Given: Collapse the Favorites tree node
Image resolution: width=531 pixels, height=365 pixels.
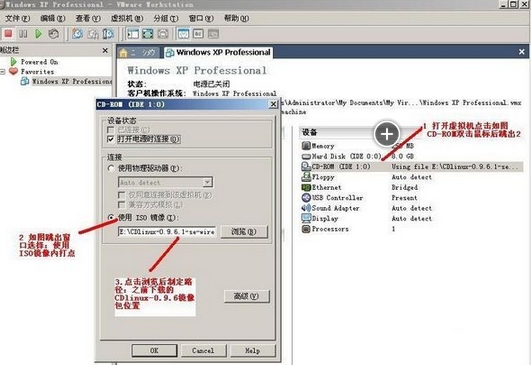Looking at the screenshot, I should pyautogui.click(x=3, y=71).
